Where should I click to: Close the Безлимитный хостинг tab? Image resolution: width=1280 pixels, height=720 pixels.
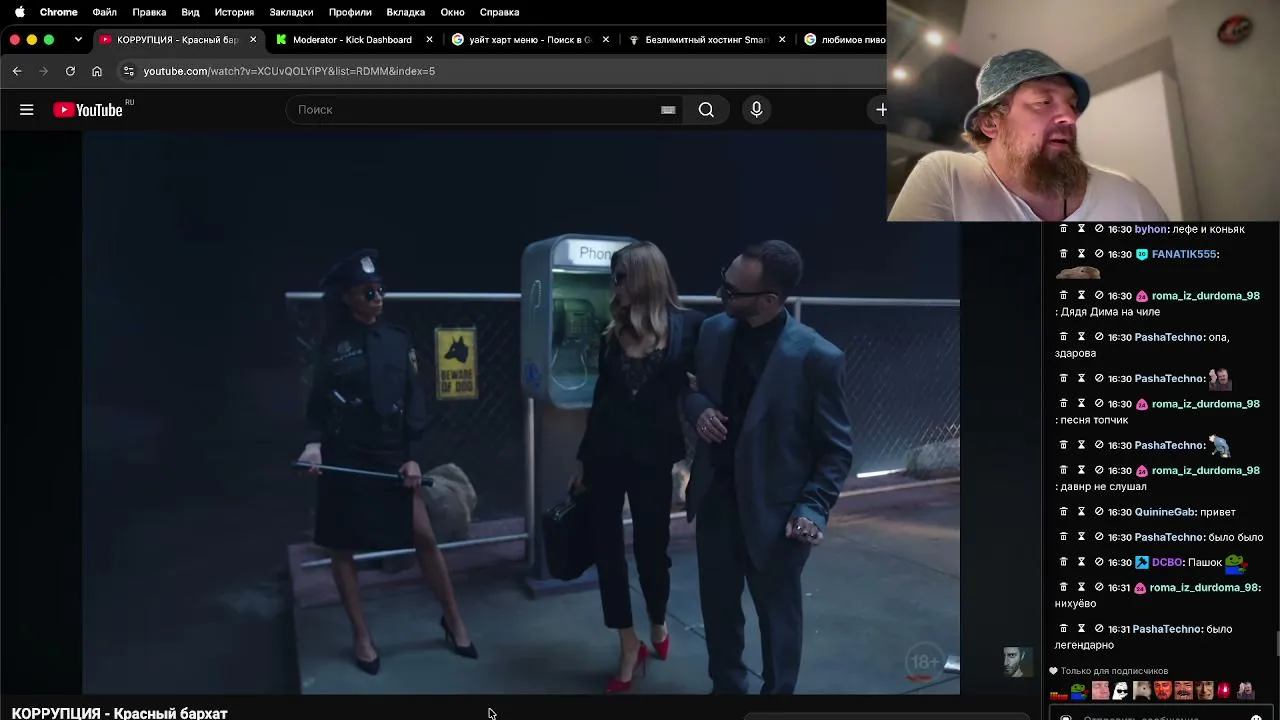coord(782,40)
